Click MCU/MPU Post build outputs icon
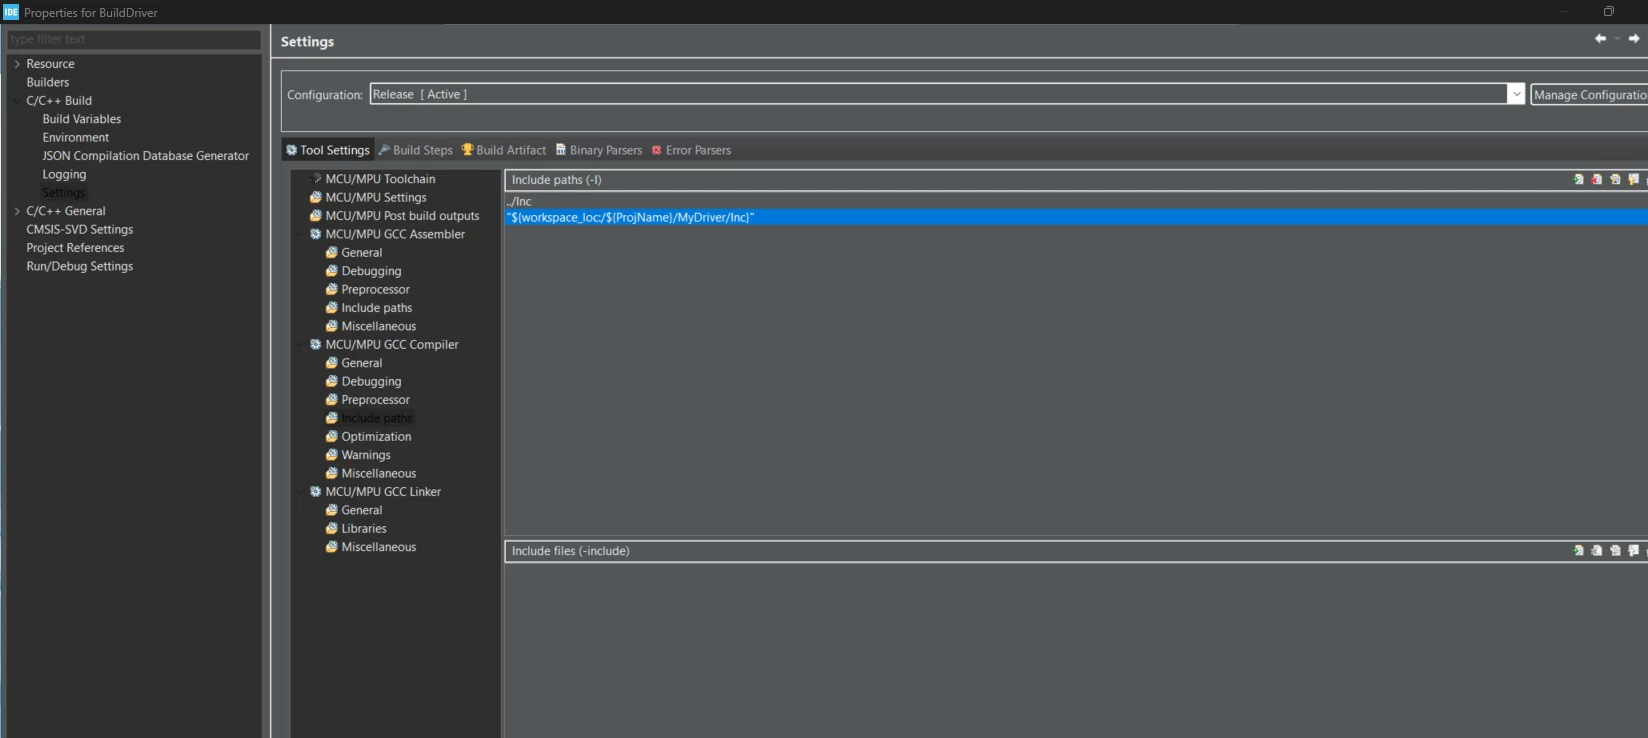This screenshot has height=738, width=1648. click(316, 216)
